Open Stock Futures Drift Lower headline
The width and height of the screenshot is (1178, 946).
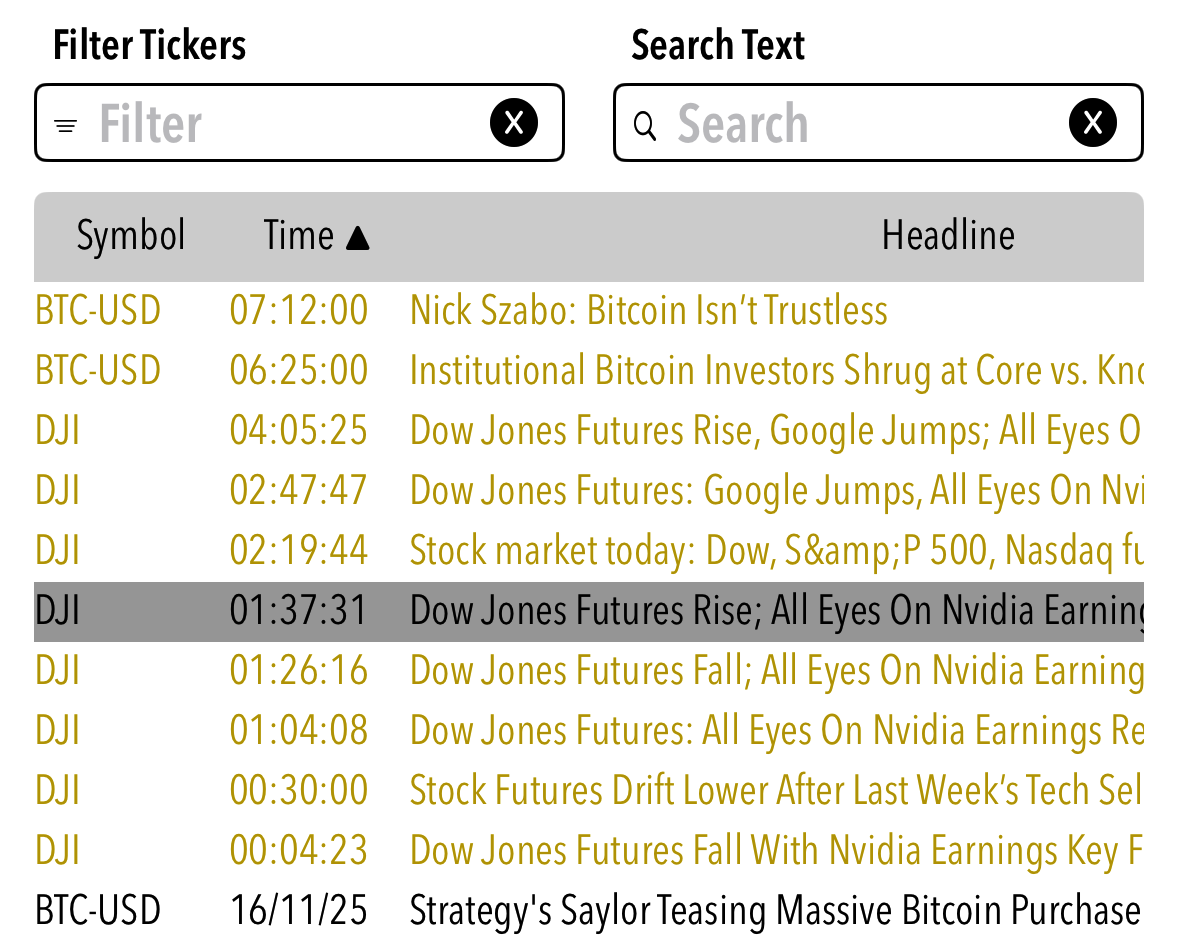tap(775, 791)
